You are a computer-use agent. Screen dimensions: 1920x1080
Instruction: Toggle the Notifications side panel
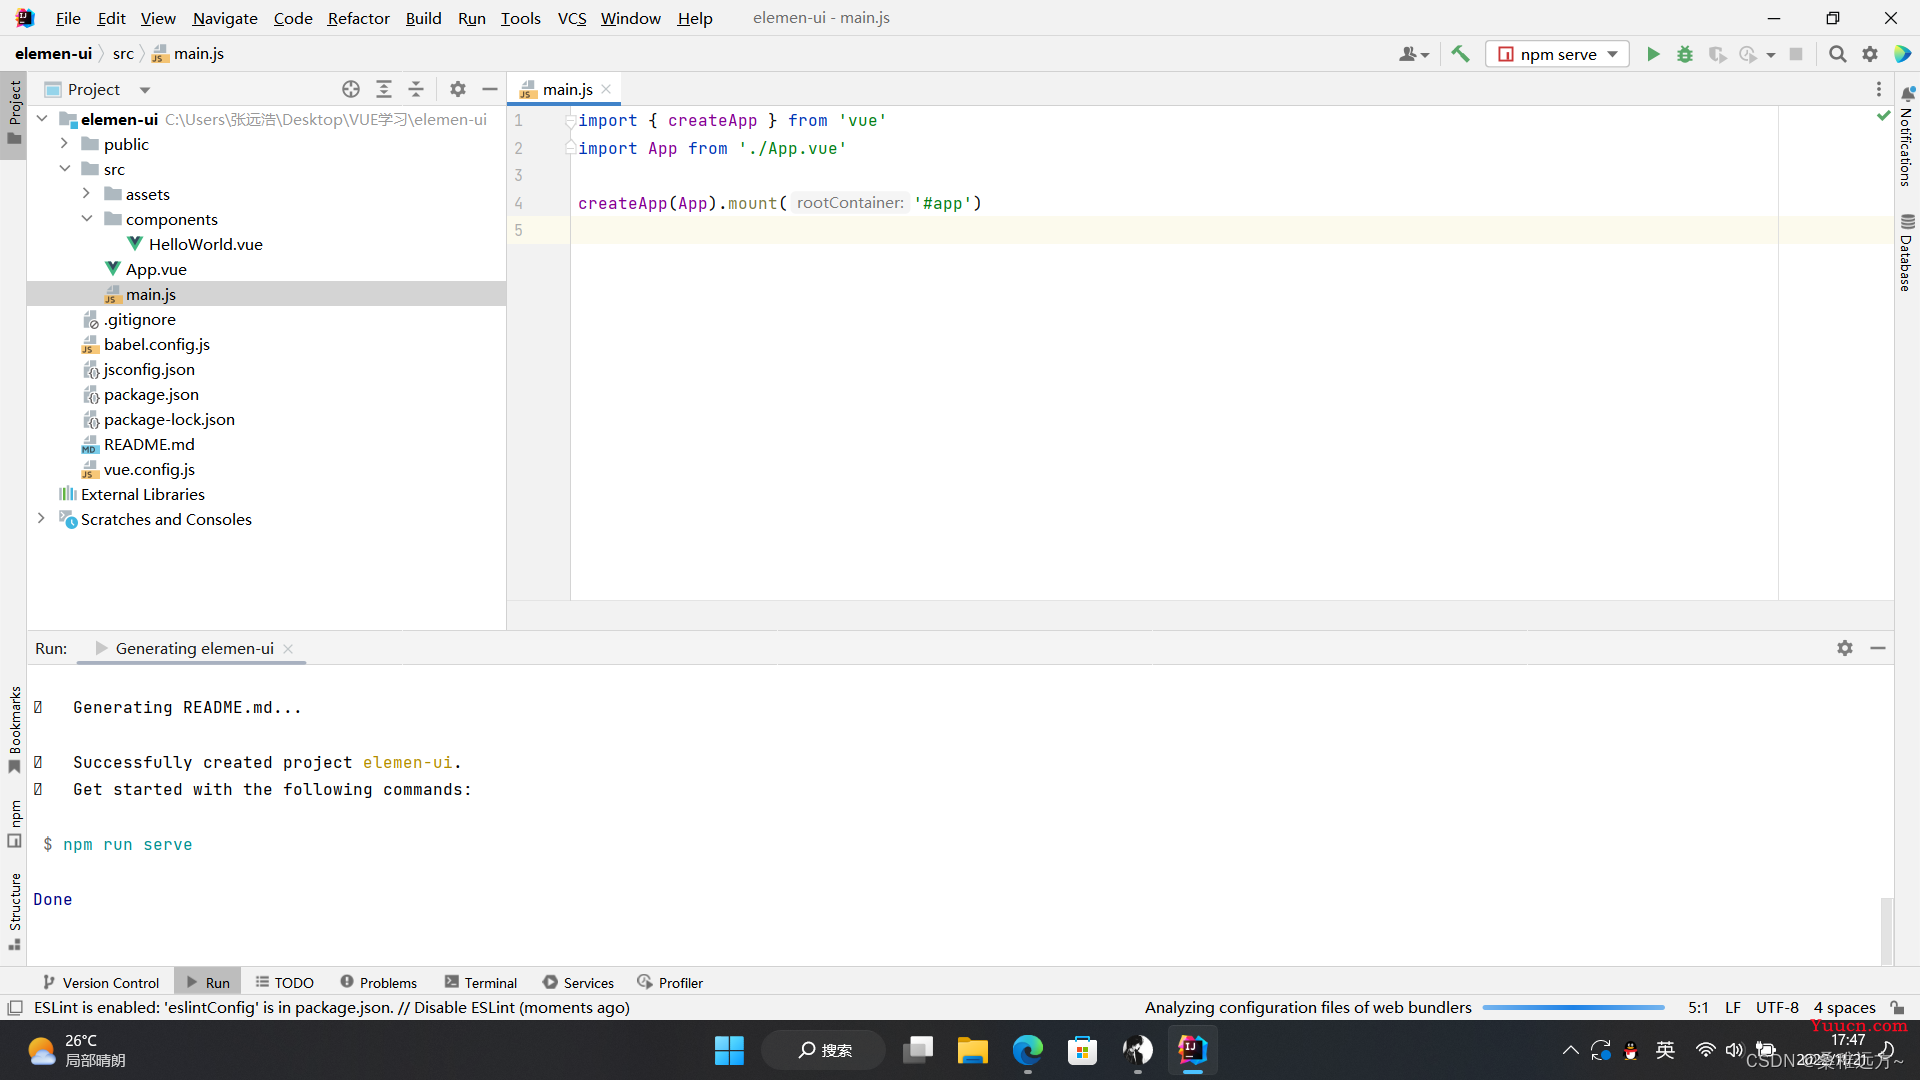pyautogui.click(x=1906, y=137)
